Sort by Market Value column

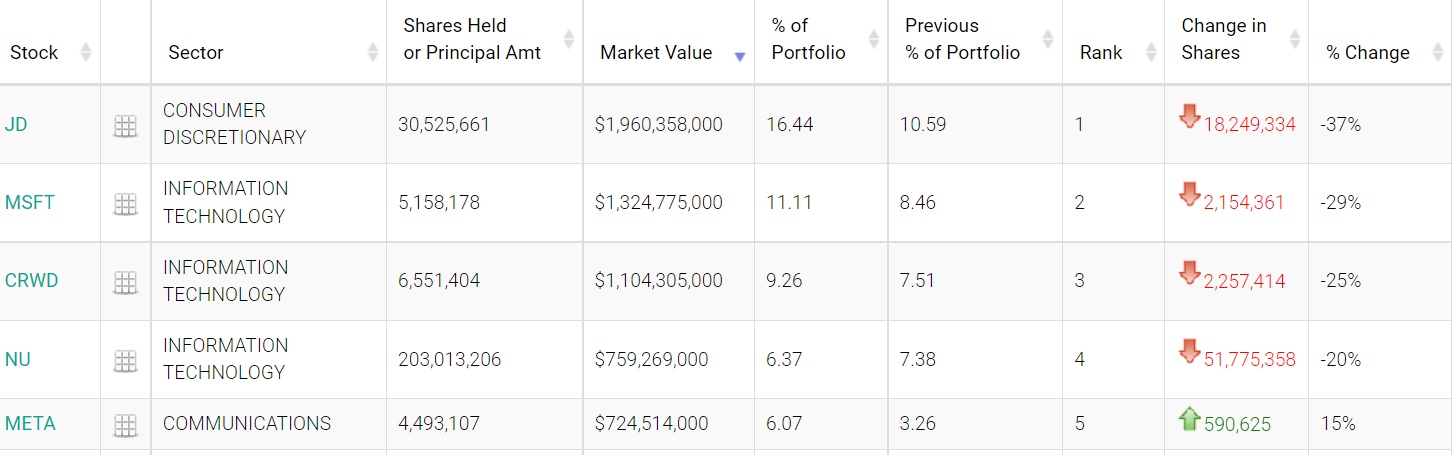[656, 52]
